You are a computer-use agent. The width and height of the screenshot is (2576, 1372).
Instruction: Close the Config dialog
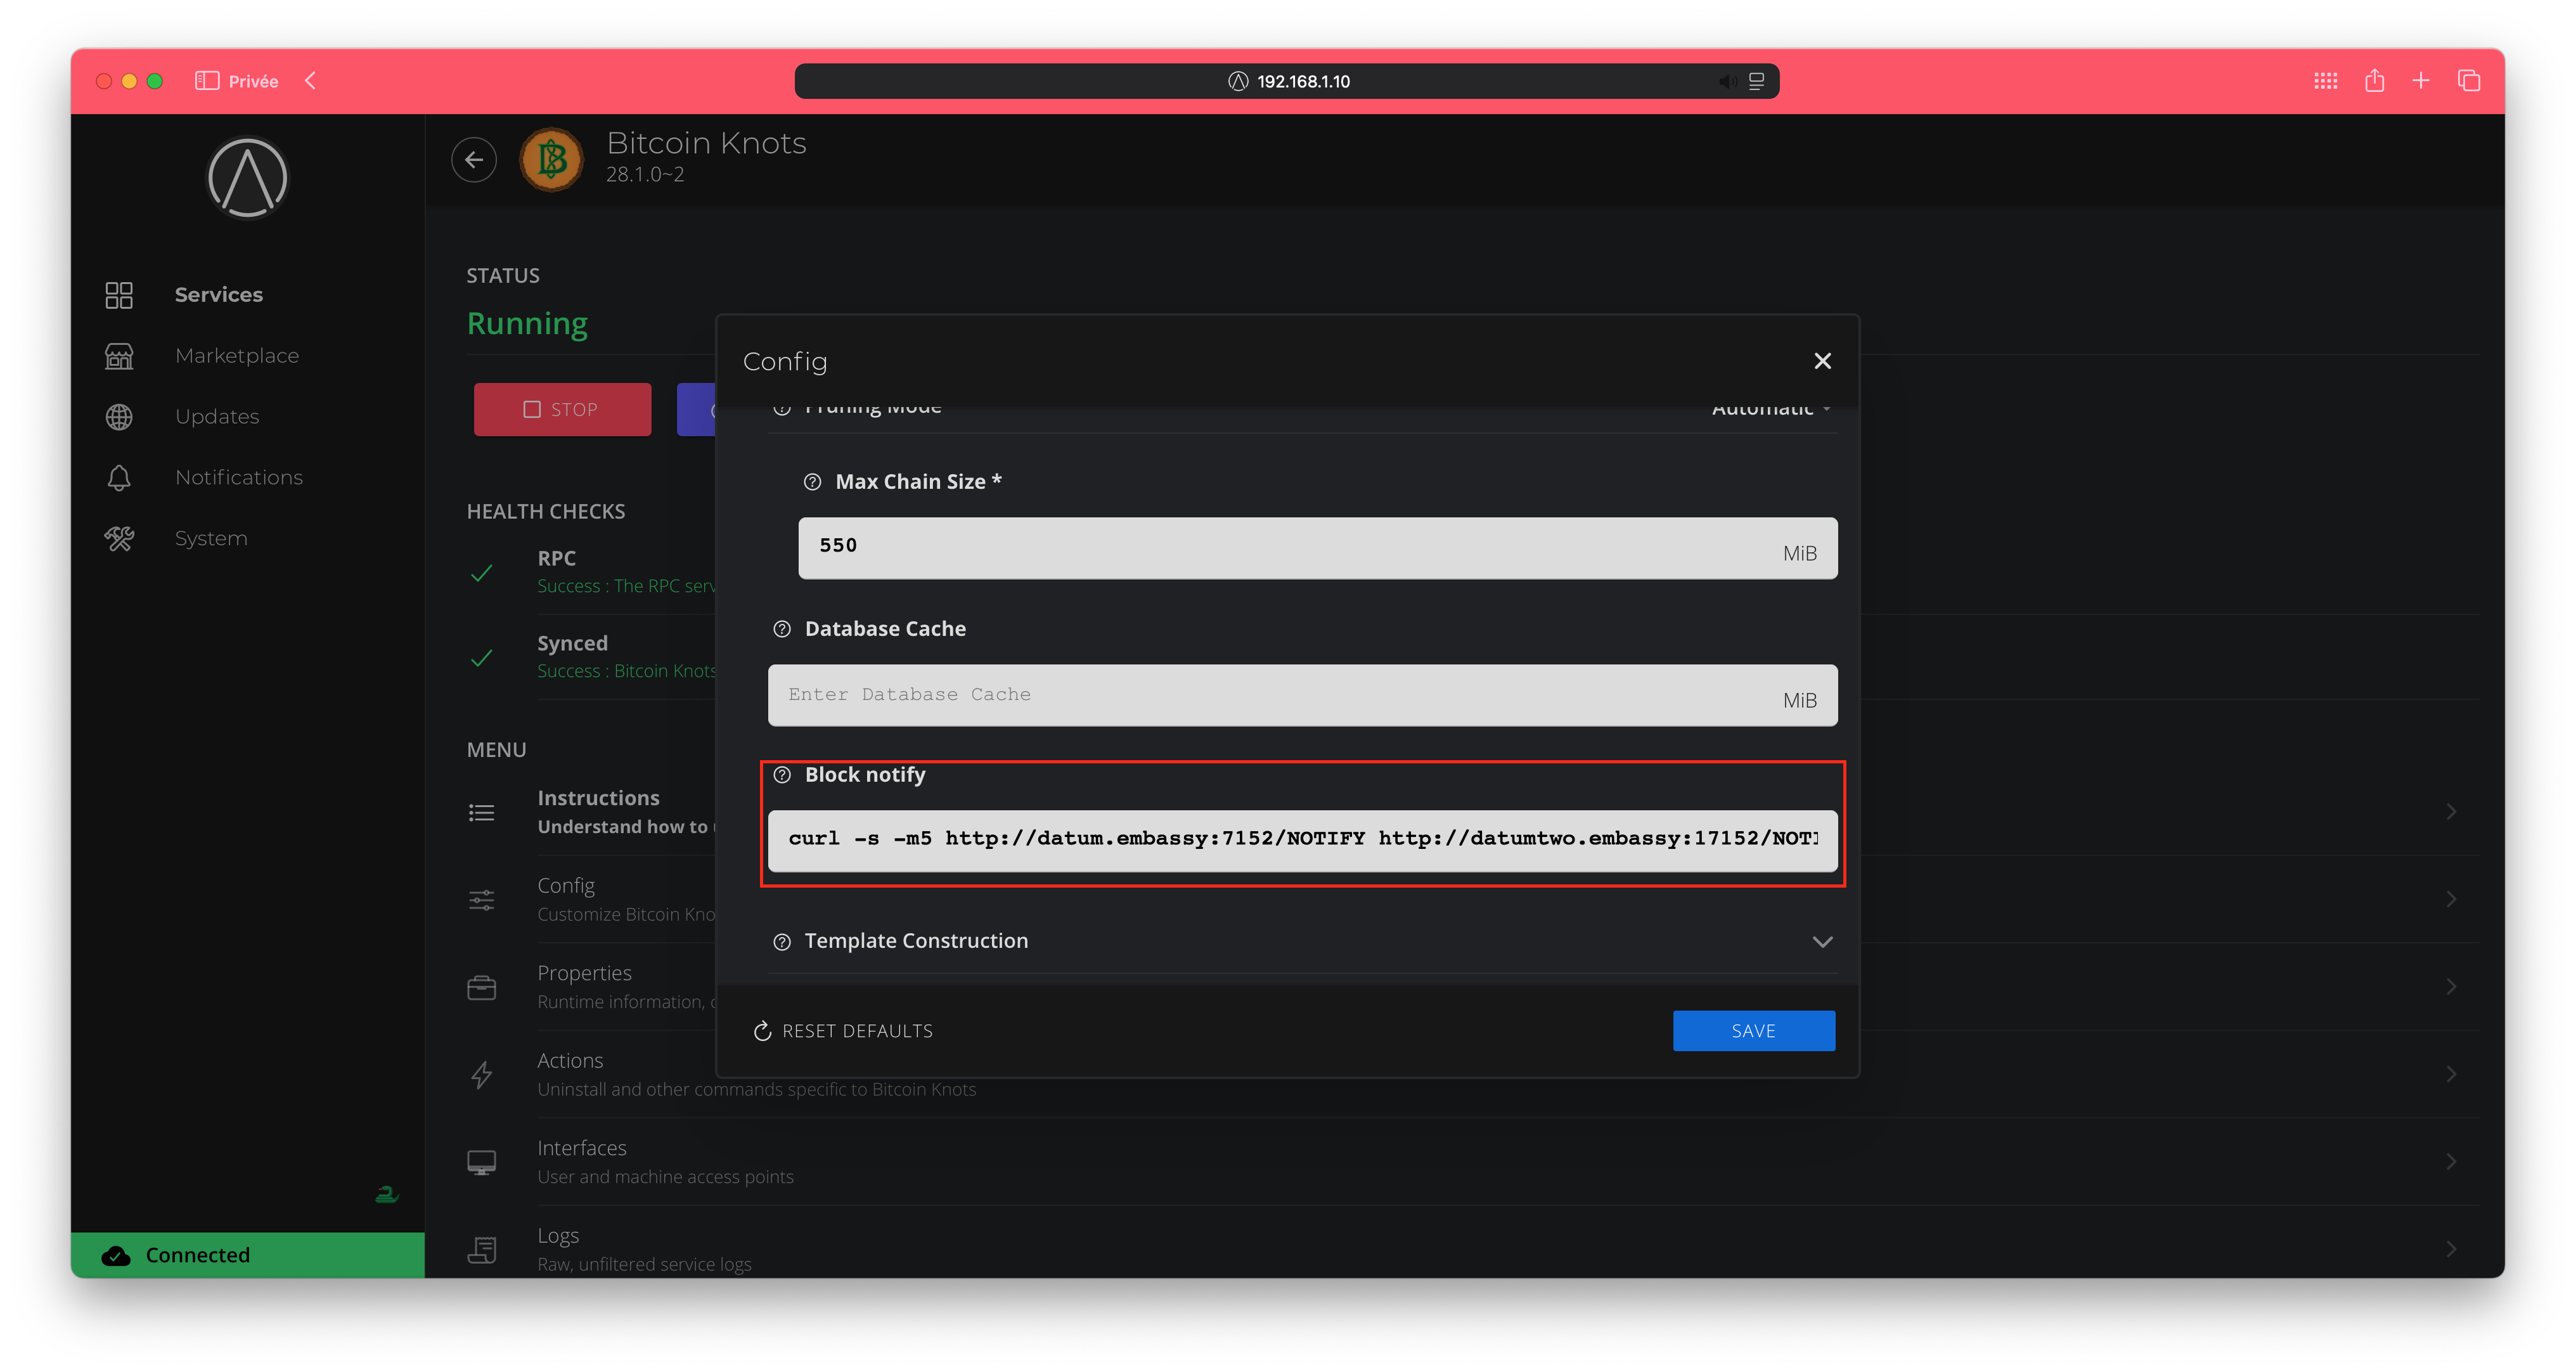click(x=1822, y=361)
